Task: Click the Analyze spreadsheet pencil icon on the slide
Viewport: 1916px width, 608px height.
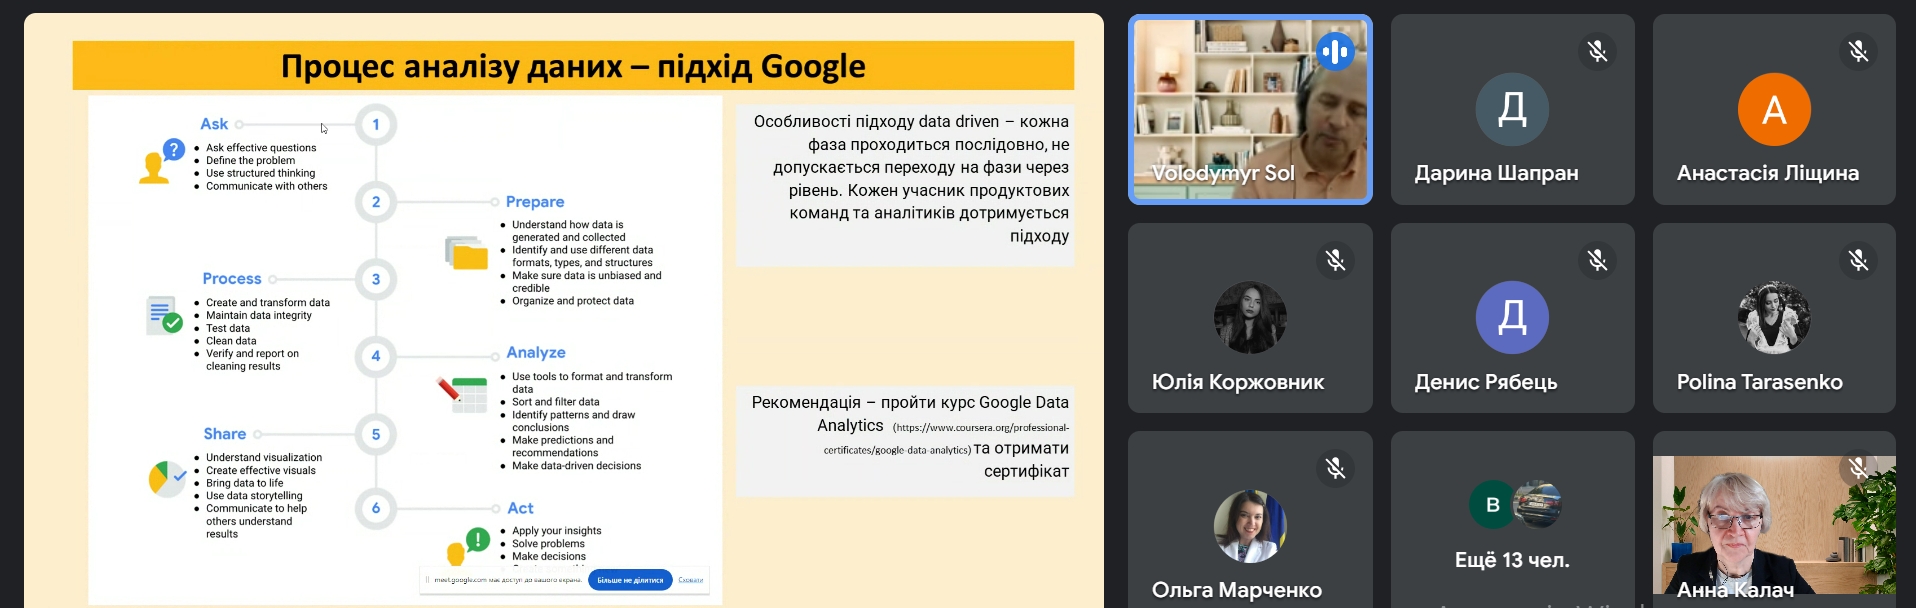Action: click(462, 394)
